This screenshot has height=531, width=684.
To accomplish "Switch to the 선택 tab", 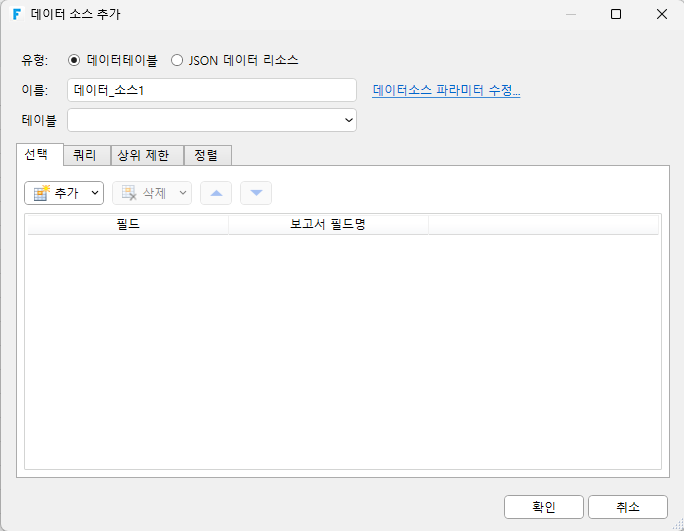I will point(40,154).
